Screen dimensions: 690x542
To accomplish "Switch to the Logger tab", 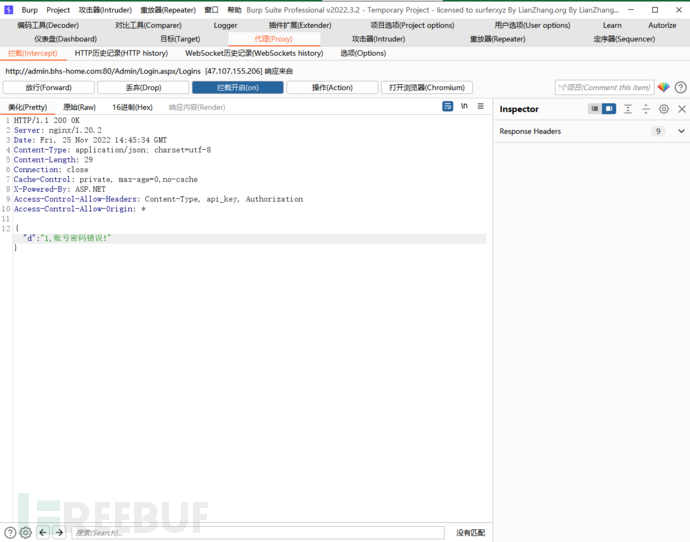I will [x=225, y=26].
